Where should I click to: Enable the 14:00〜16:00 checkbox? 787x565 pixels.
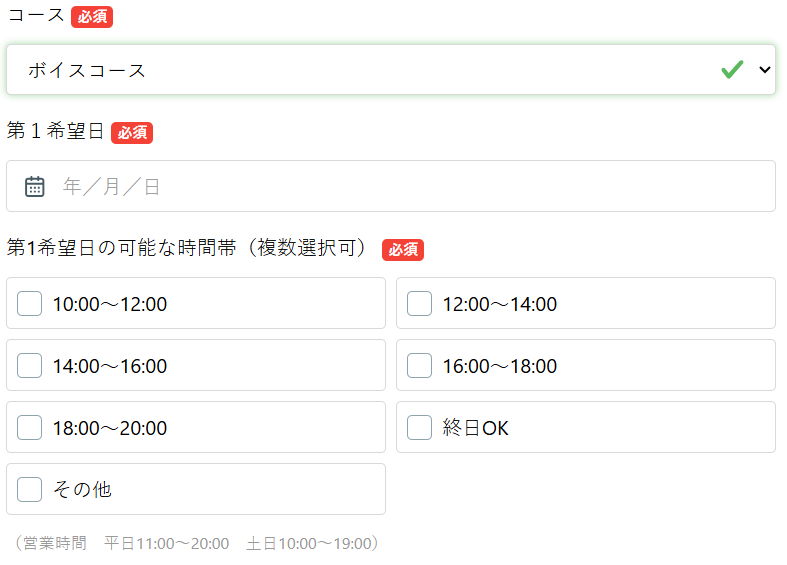tap(30, 366)
